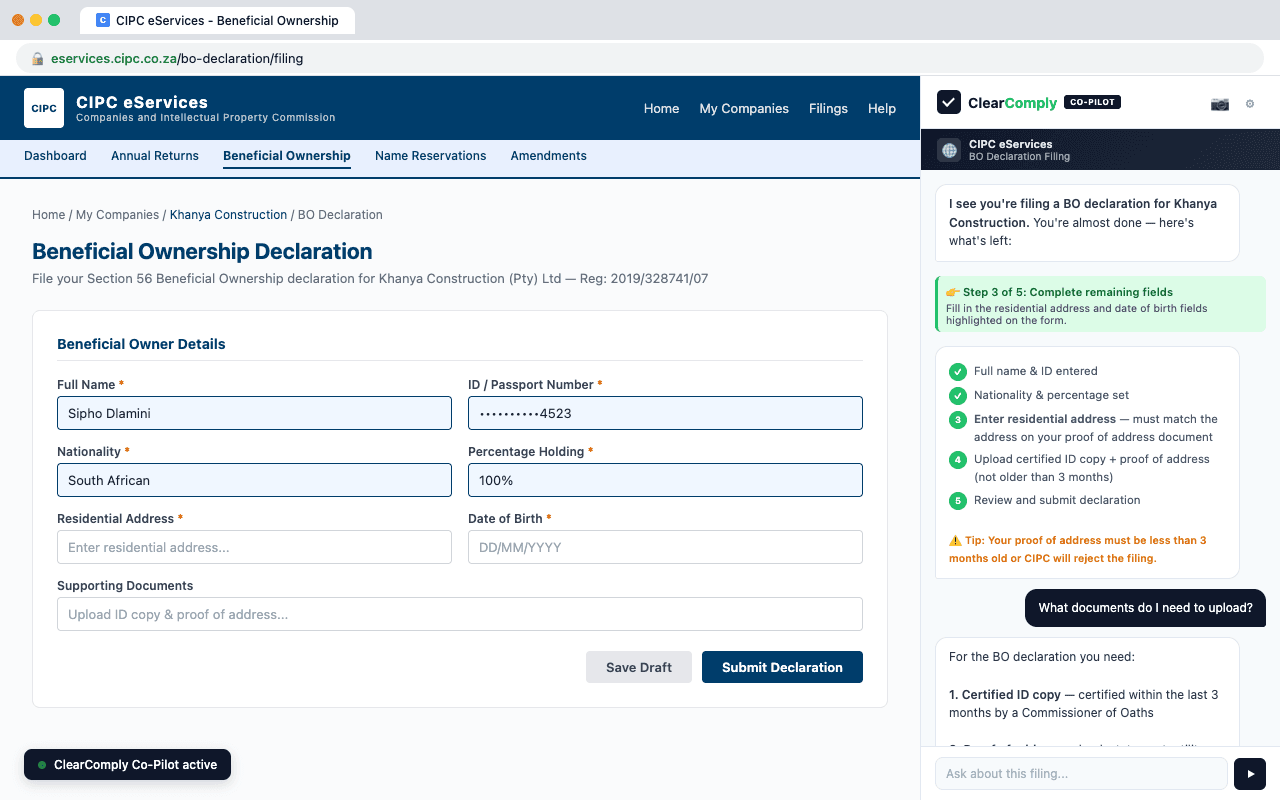Switch to the Name Reservations tab
1280x800 pixels.
click(x=431, y=156)
